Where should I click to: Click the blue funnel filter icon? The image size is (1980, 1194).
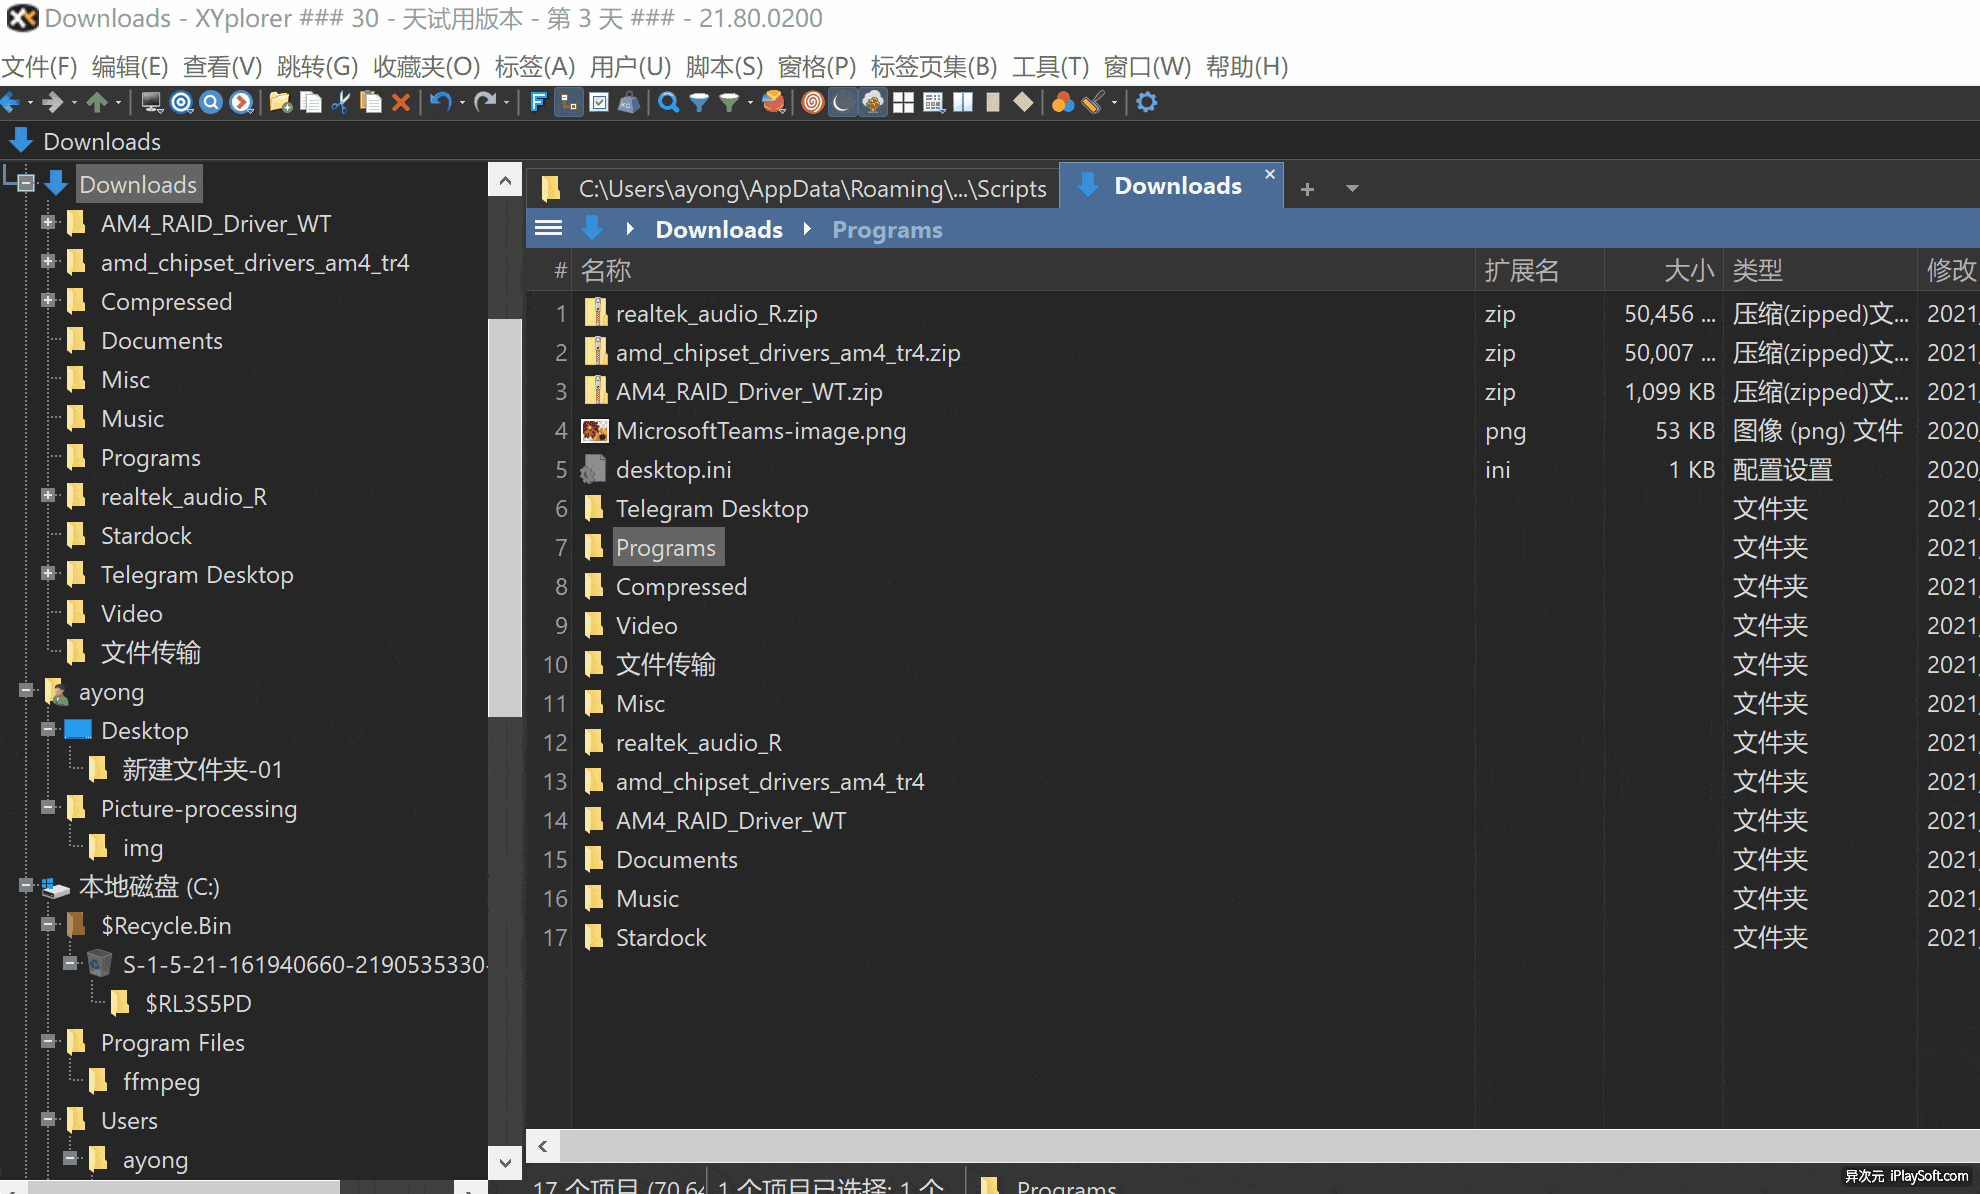pyautogui.click(x=699, y=102)
